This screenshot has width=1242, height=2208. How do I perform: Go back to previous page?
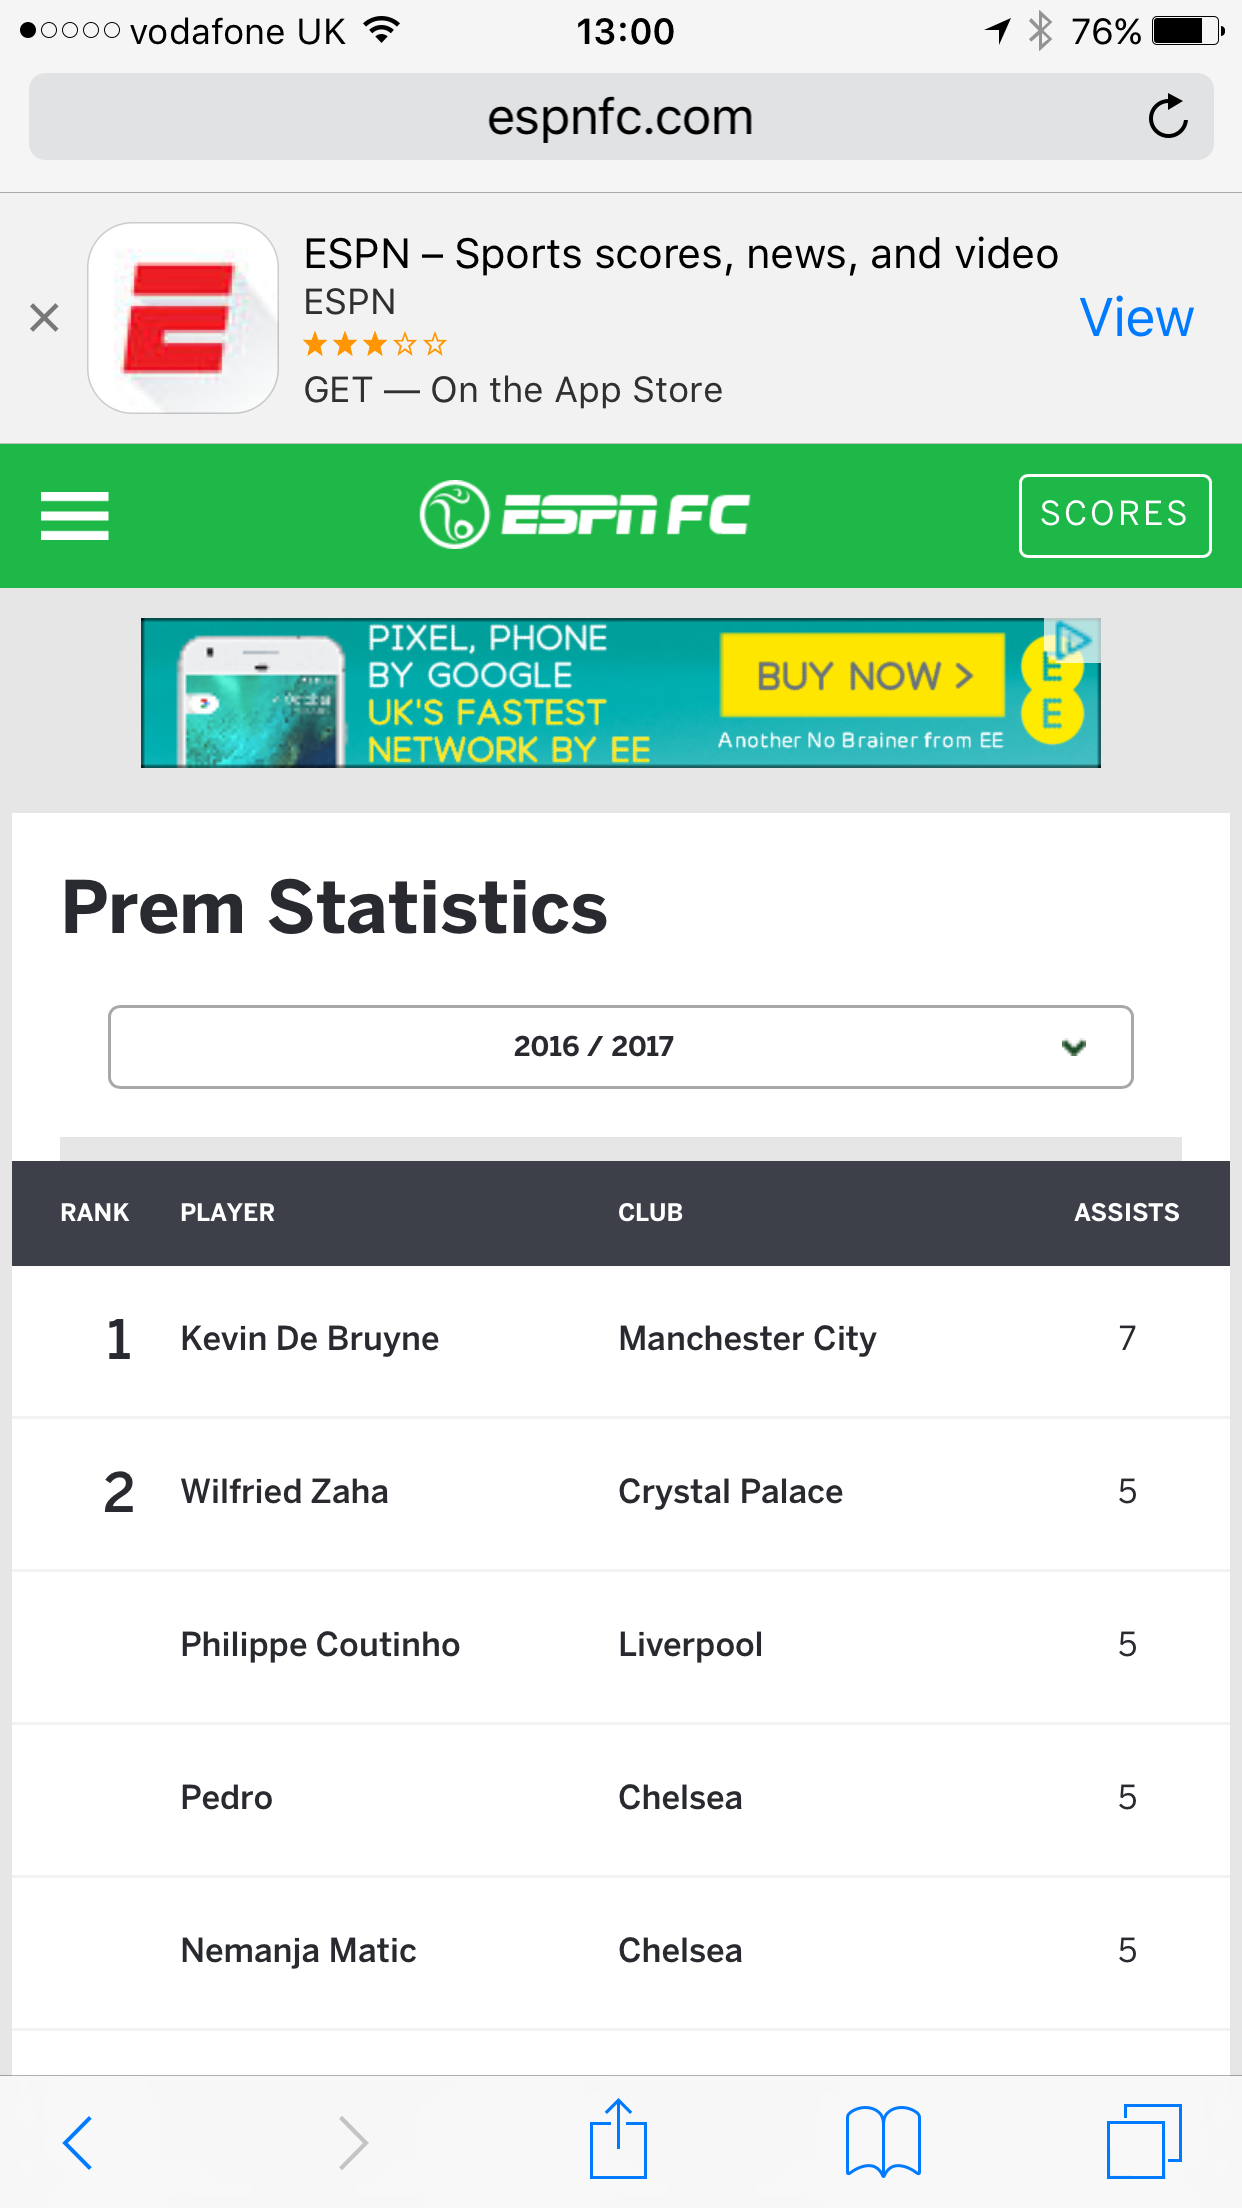tap(78, 2142)
